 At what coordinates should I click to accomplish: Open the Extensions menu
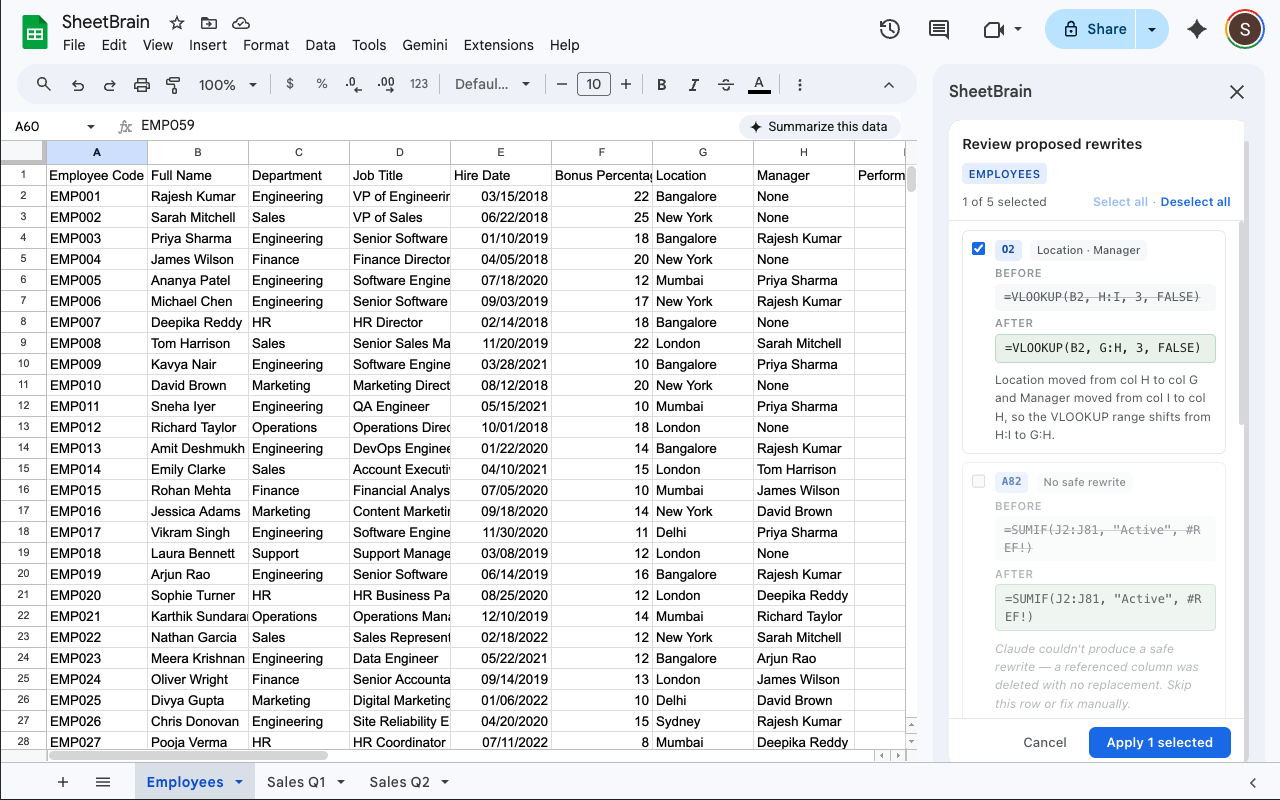click(x=498, y=45)
